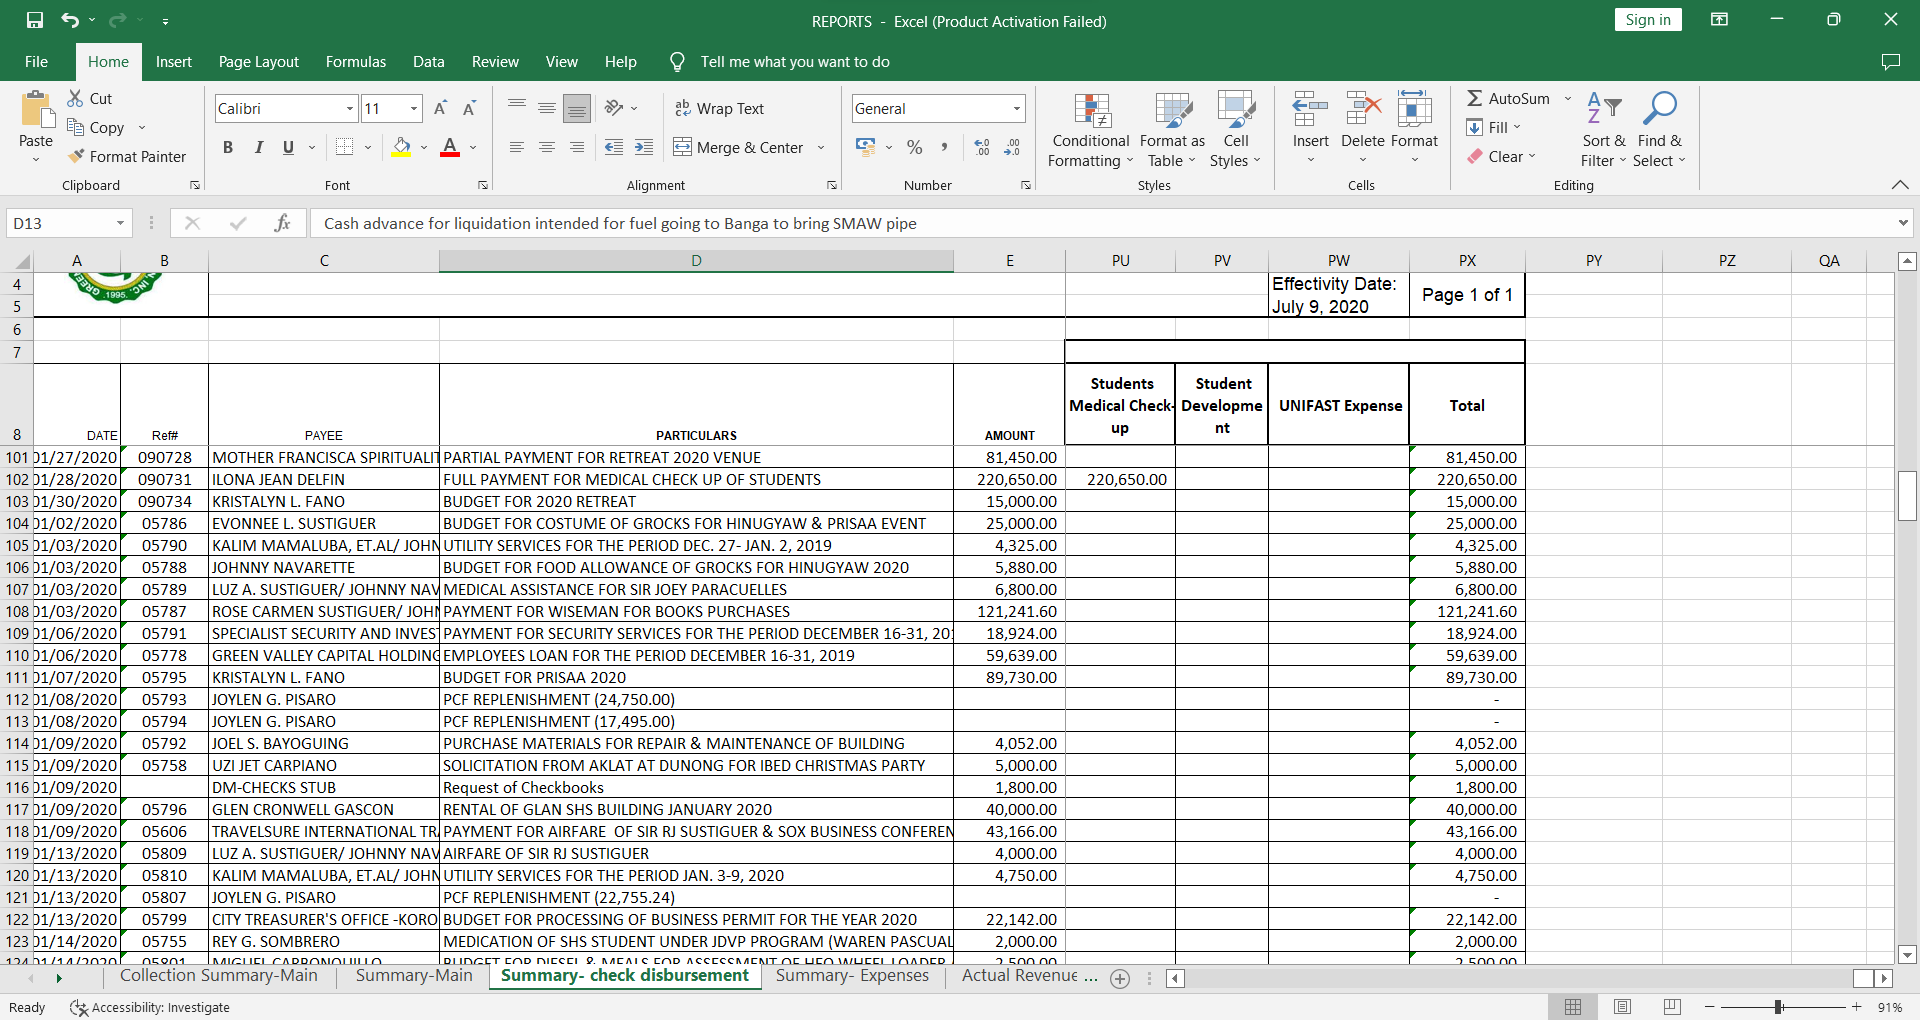Click the zoom slider handle
The image size is (1920, 1020).
(x=1779, y=1007)
